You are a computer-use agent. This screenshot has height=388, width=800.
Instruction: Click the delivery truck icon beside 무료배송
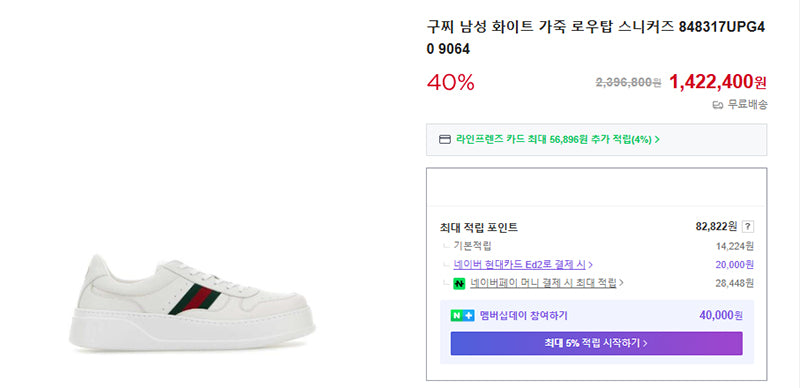(x=718, y=105)
